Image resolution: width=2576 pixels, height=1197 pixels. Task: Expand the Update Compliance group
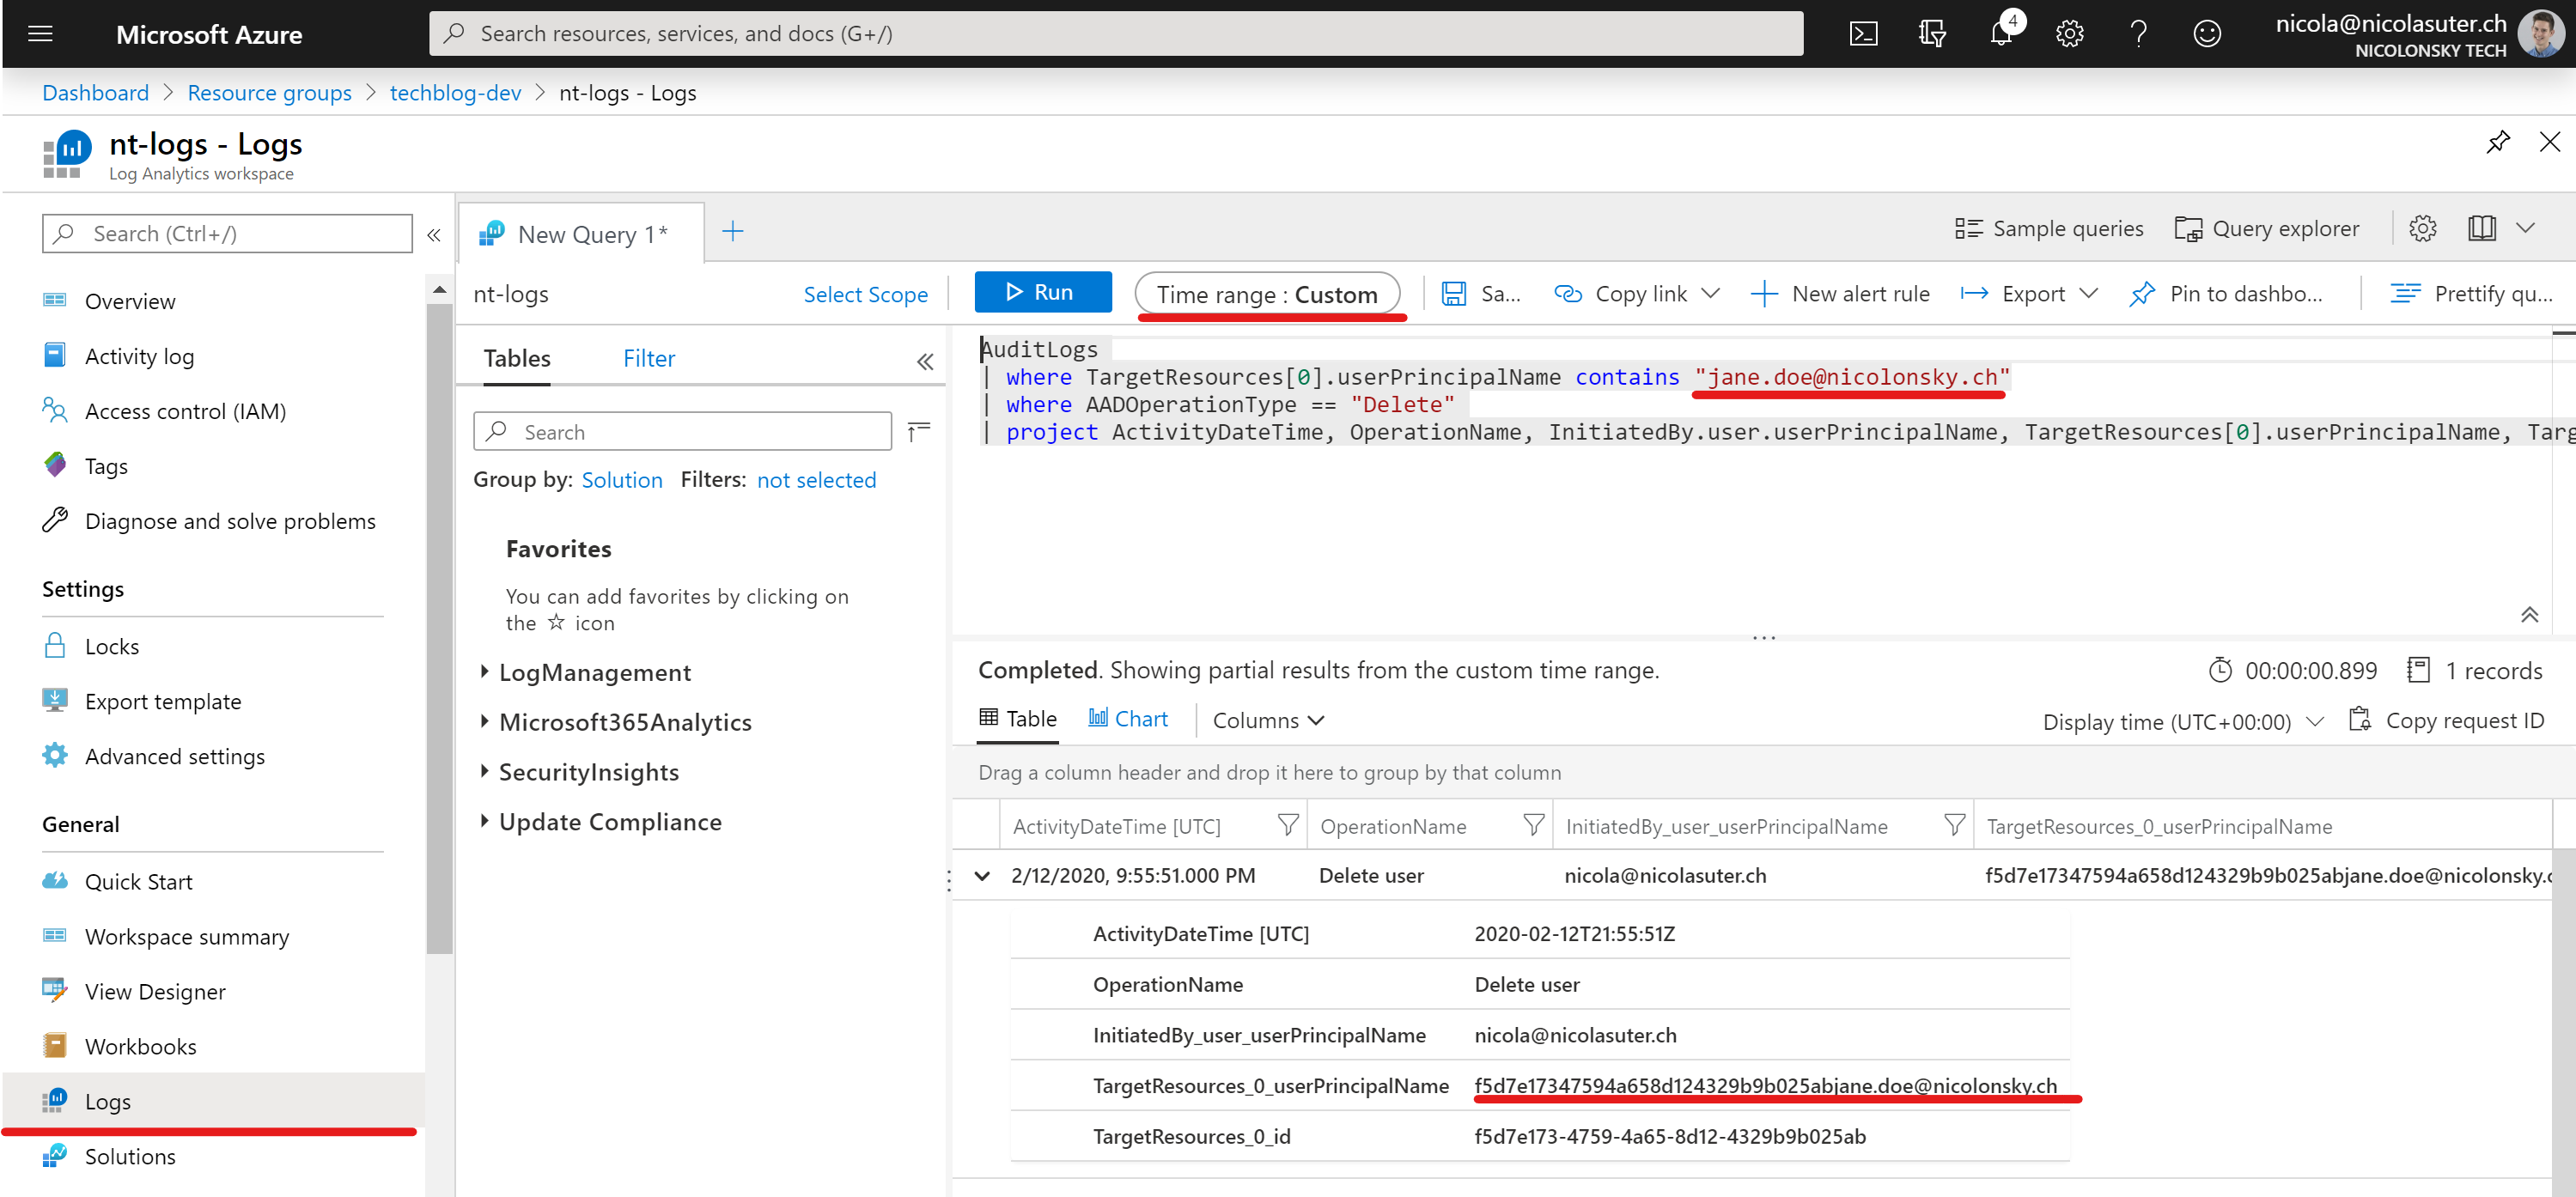(484, 821)
